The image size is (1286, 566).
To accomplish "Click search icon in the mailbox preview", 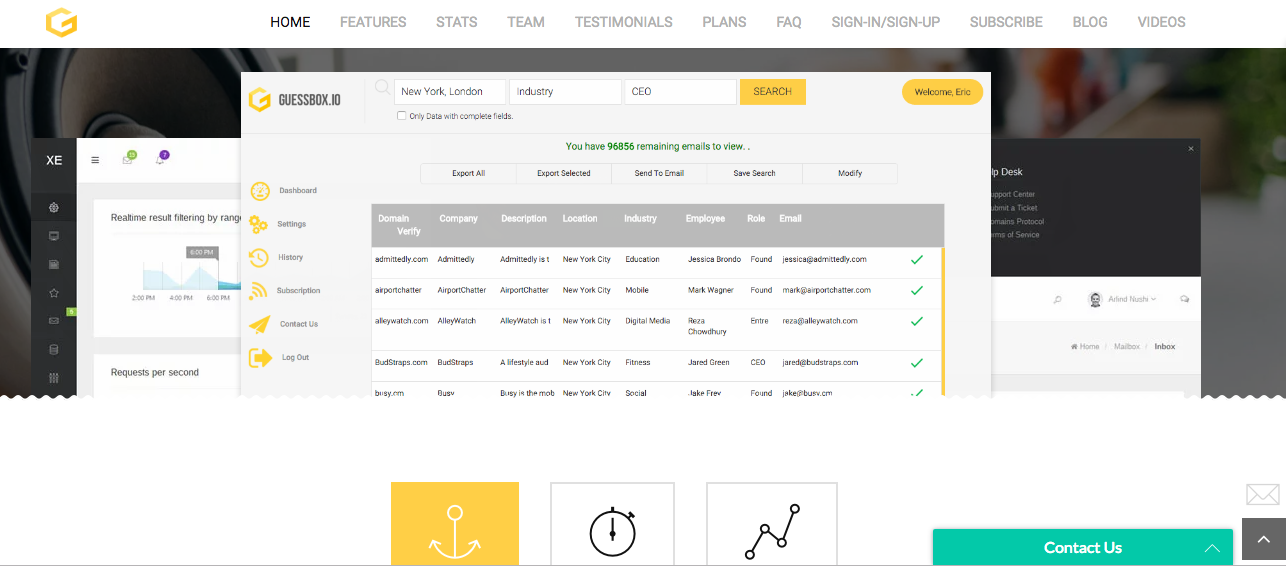I will pos(1057,299).
